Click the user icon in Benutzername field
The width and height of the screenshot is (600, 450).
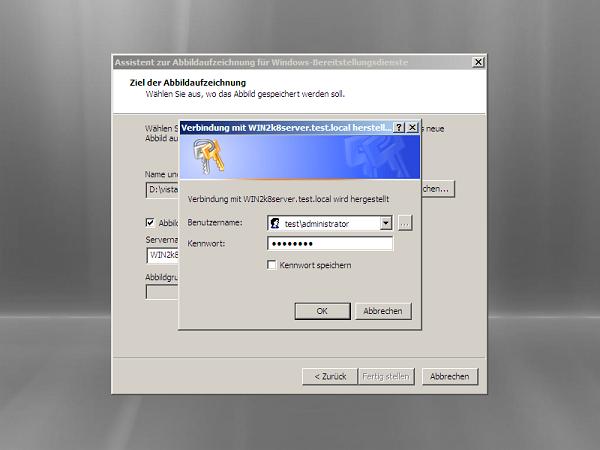[x=275, y=223]
